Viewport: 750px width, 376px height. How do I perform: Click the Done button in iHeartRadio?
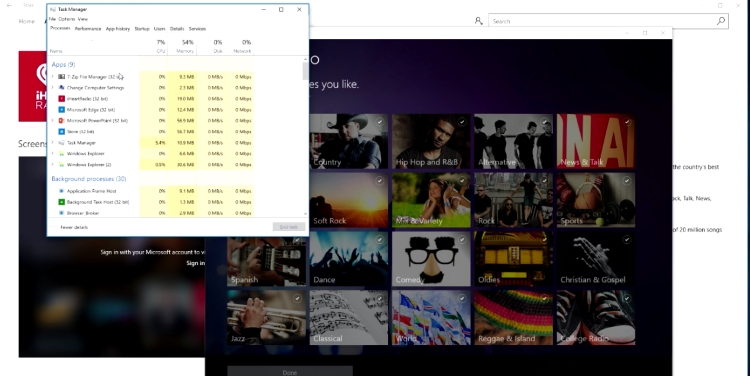[290, 372]
